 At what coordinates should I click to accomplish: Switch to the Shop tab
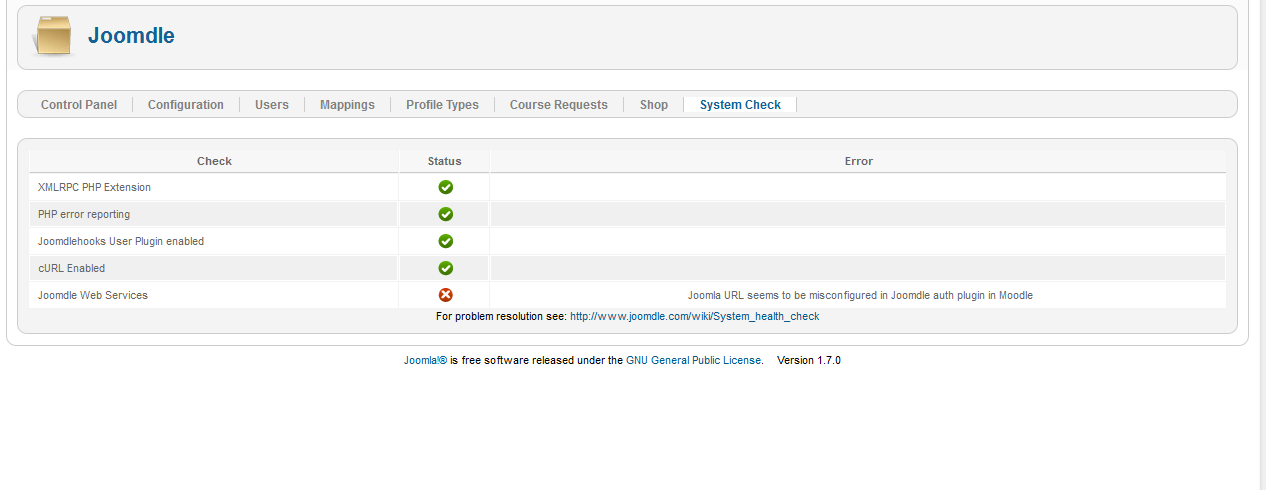pos(654,104)
